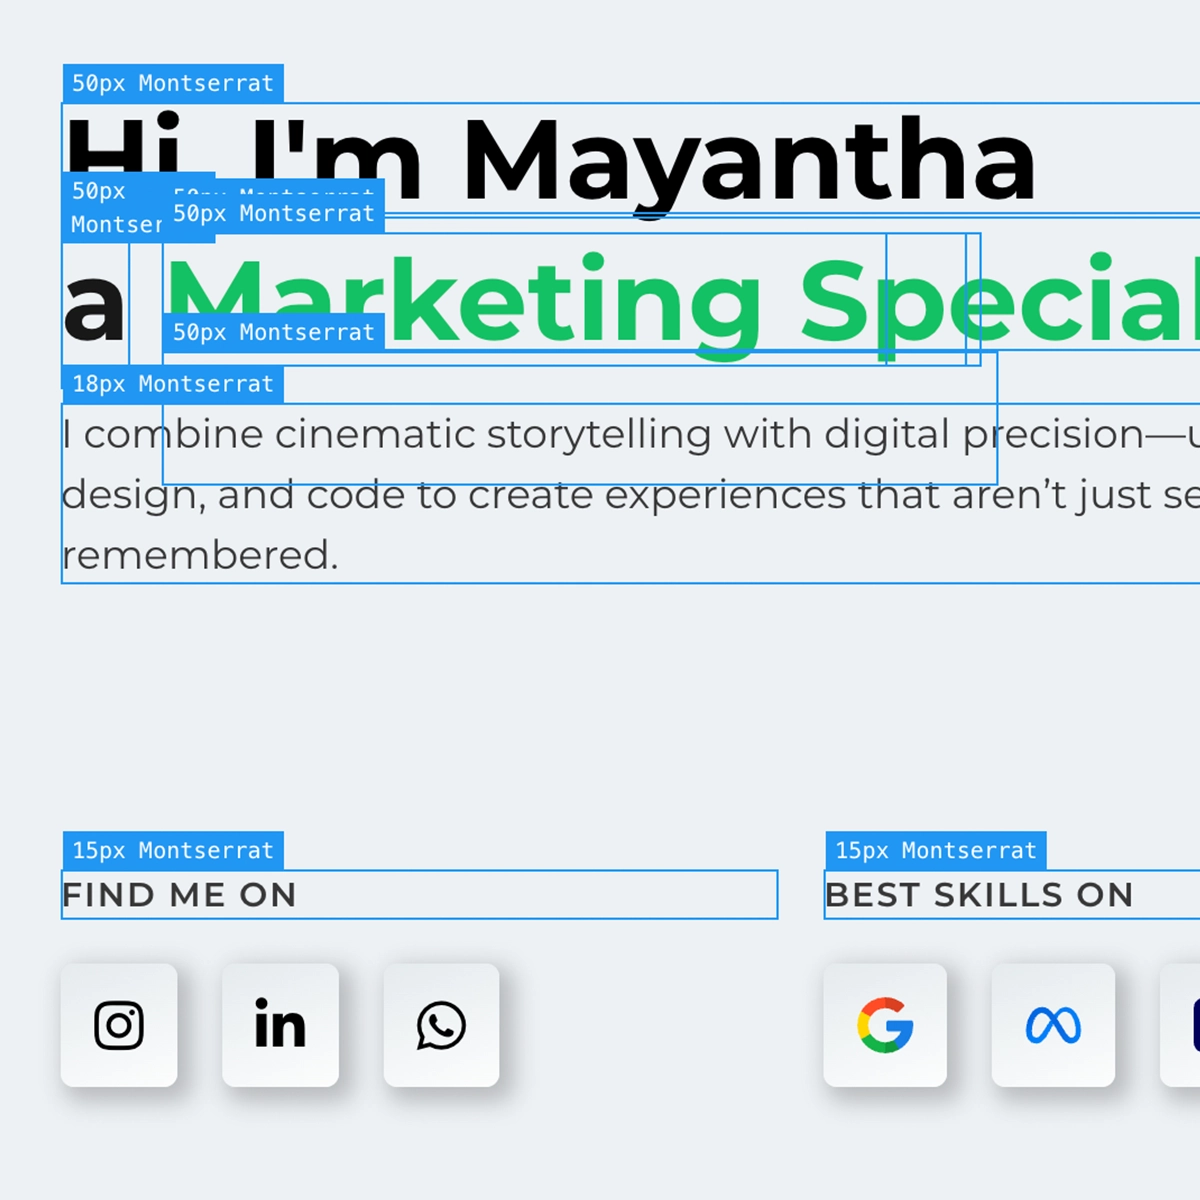Select the "FIND ME ON" label text
Image resolution: width=1200 pixels, height=1200 pixels.
click(180, 895)
